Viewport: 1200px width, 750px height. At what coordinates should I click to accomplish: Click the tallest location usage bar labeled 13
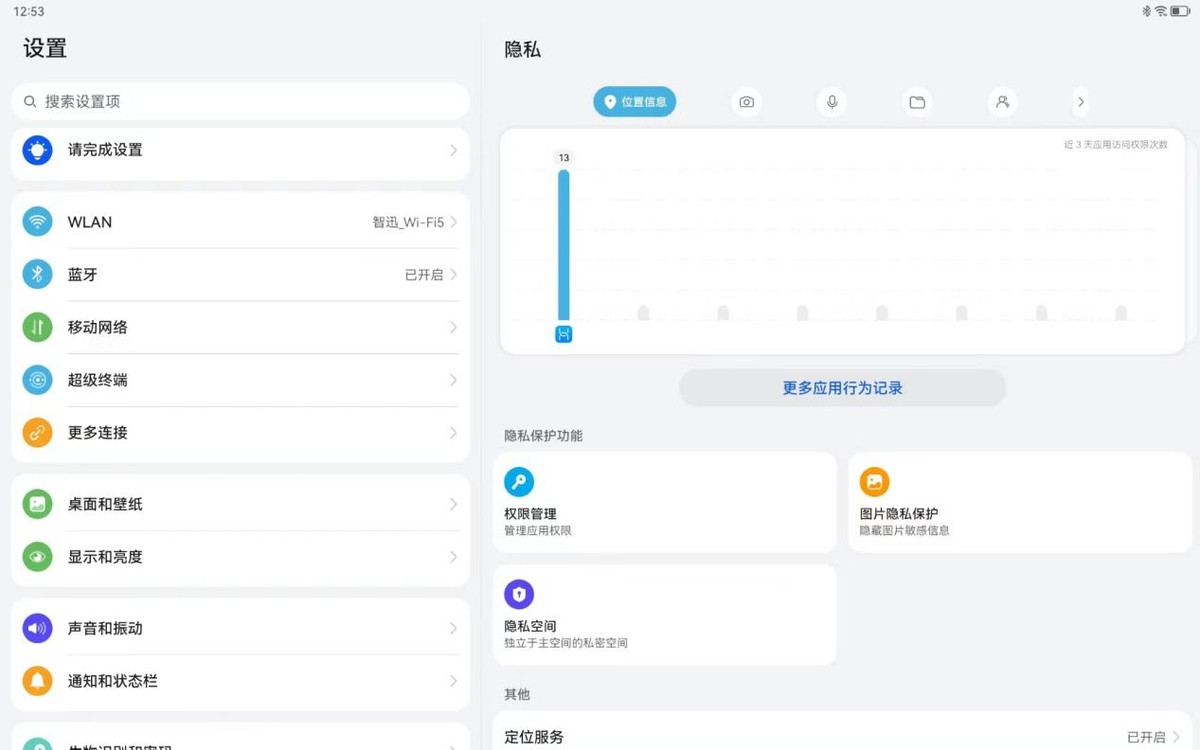coord(563,240)
